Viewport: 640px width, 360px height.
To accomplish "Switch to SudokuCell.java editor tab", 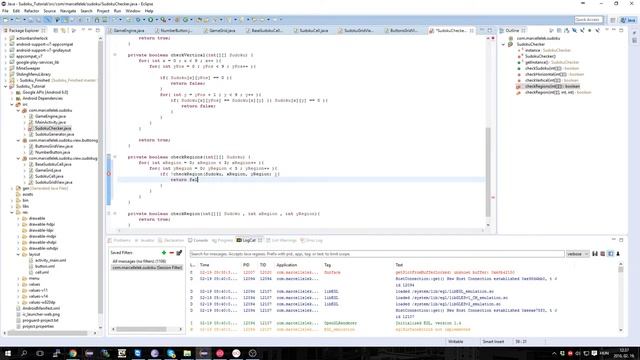I will (x=313, y=31).
